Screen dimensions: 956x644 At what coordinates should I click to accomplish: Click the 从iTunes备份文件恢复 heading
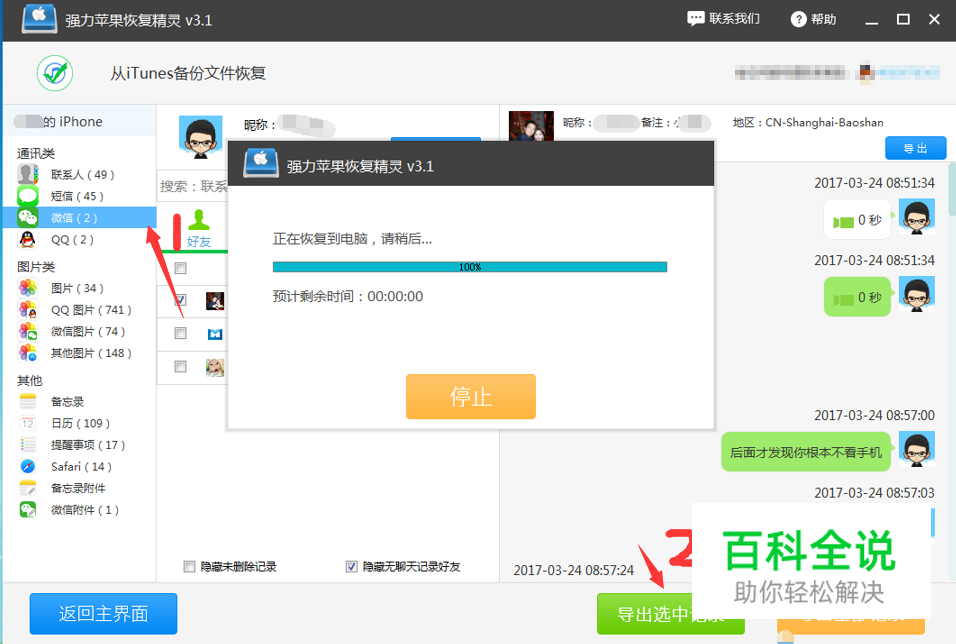[x=188, y=73]
